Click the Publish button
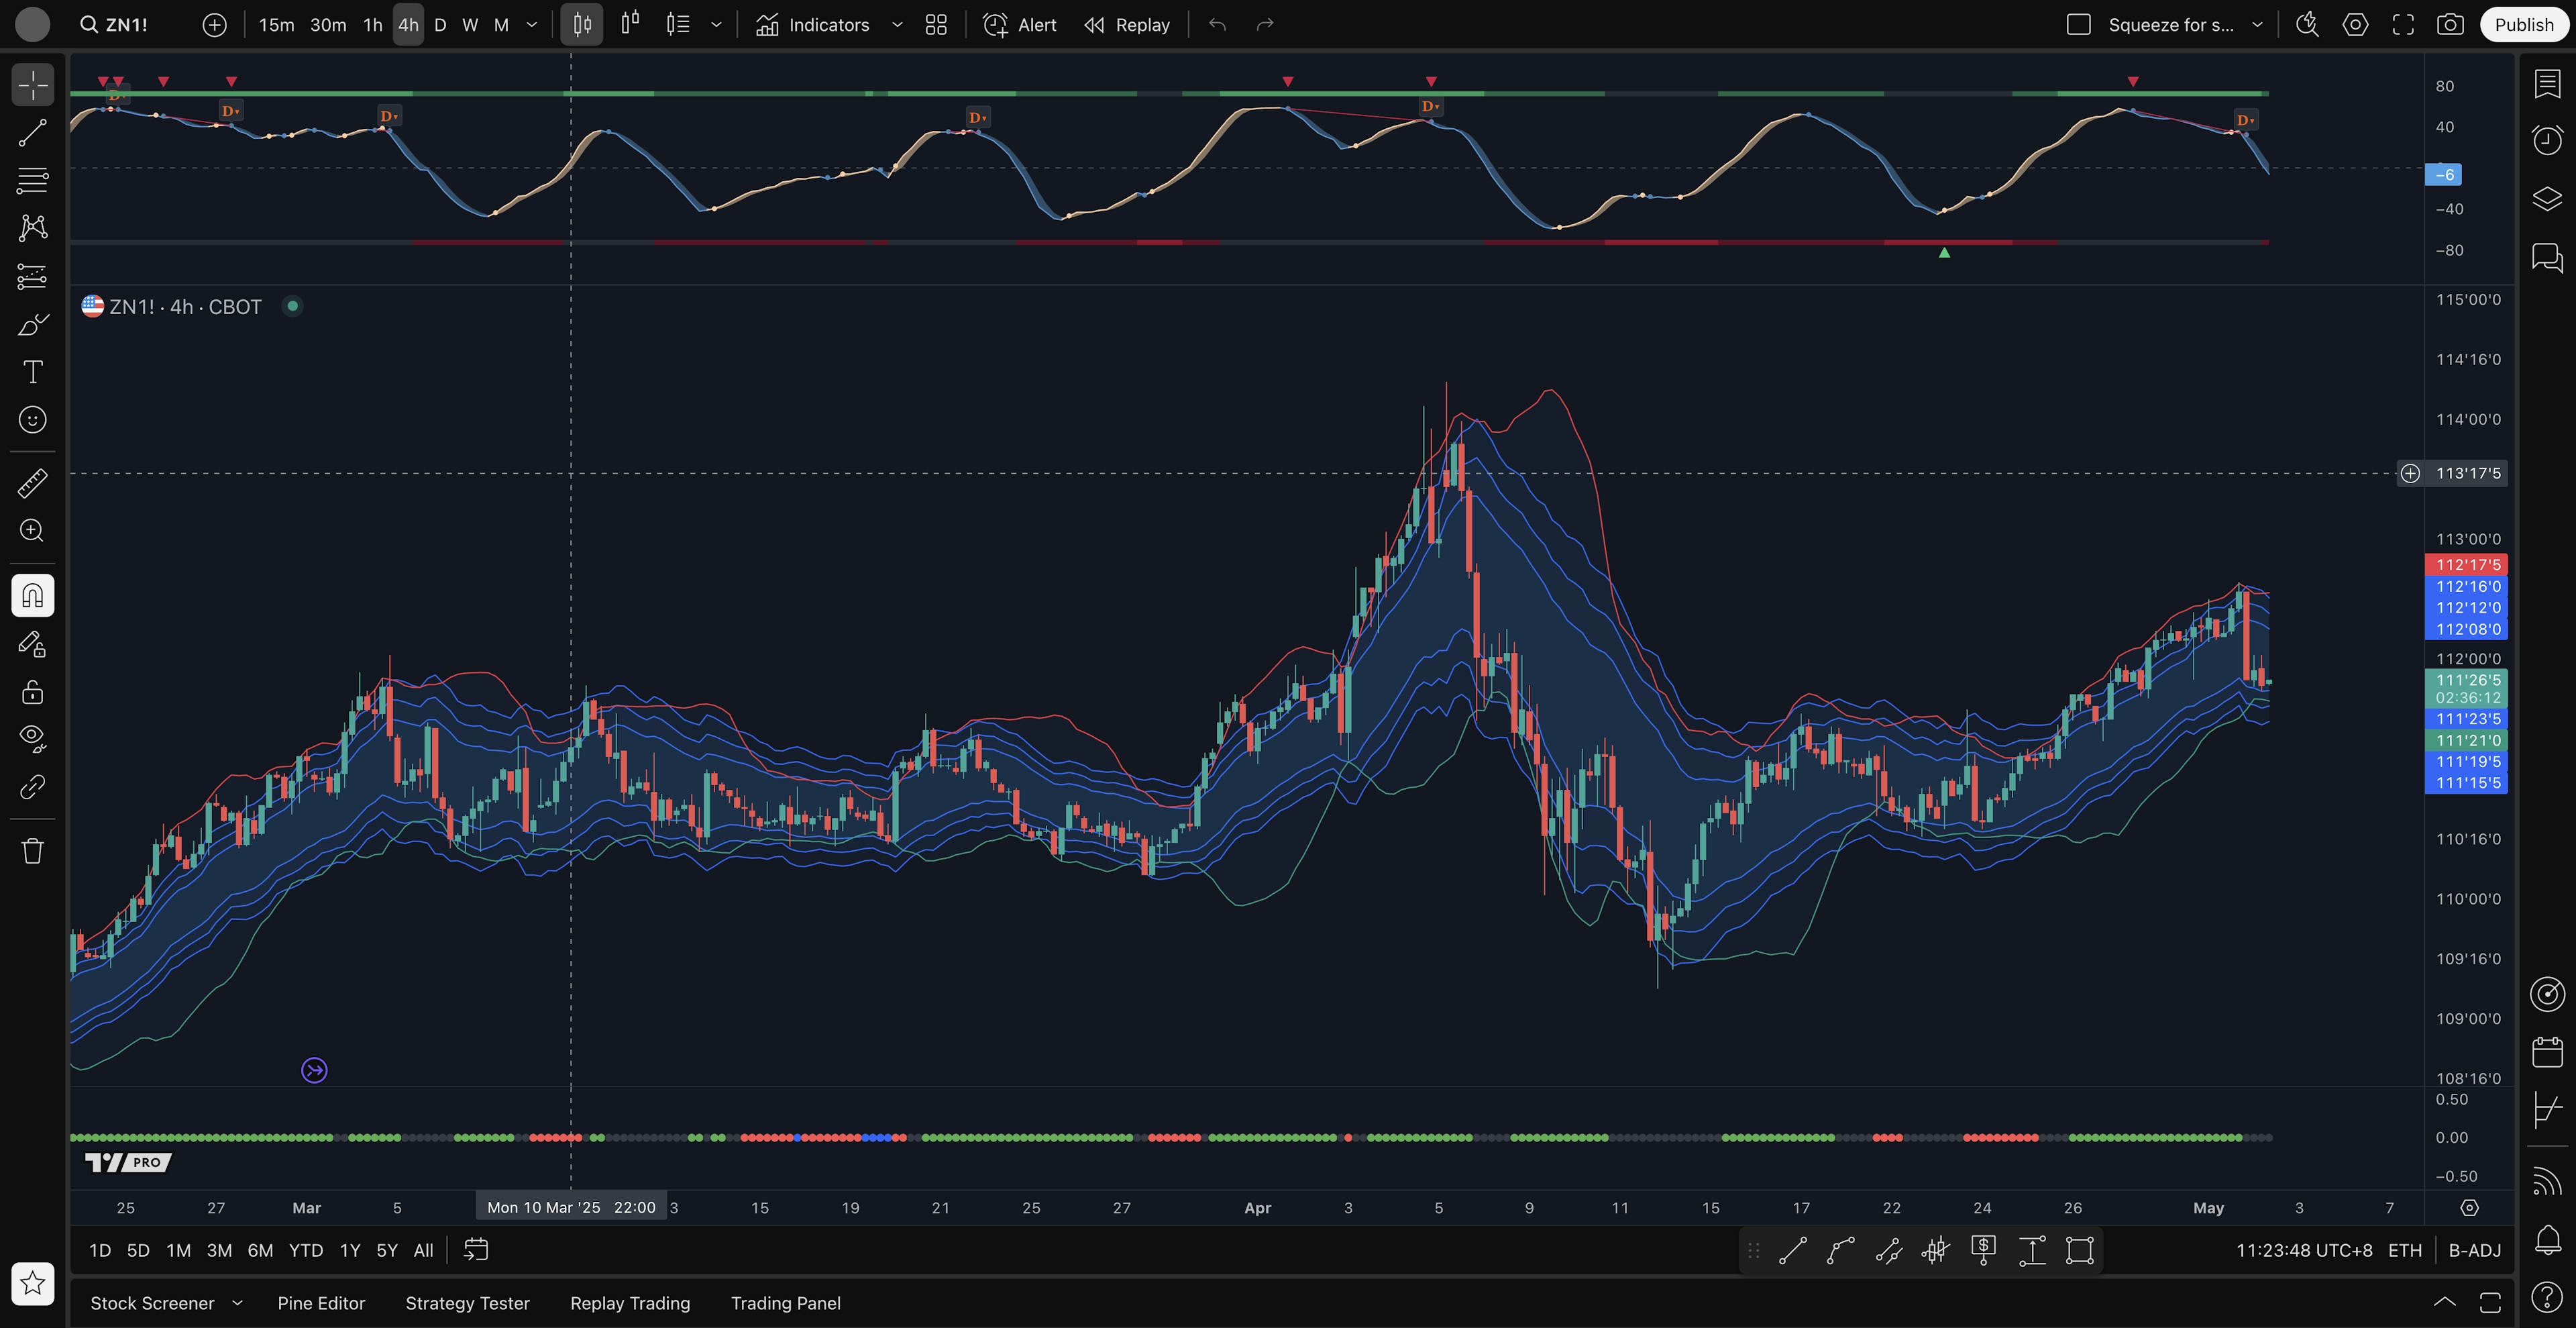The image size is (2576, 1328). pos(2523,25)
